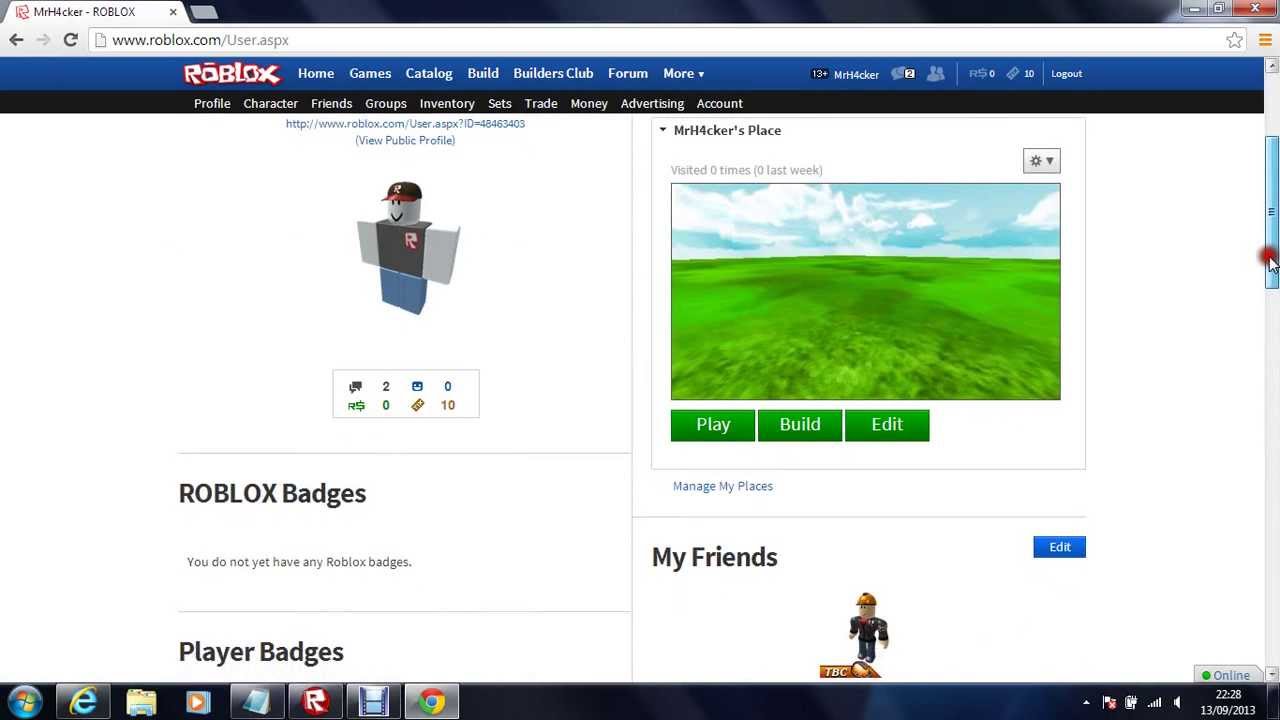Open the Windows Start button
This screenshot has height=720, width=1280.
point(24,702)
